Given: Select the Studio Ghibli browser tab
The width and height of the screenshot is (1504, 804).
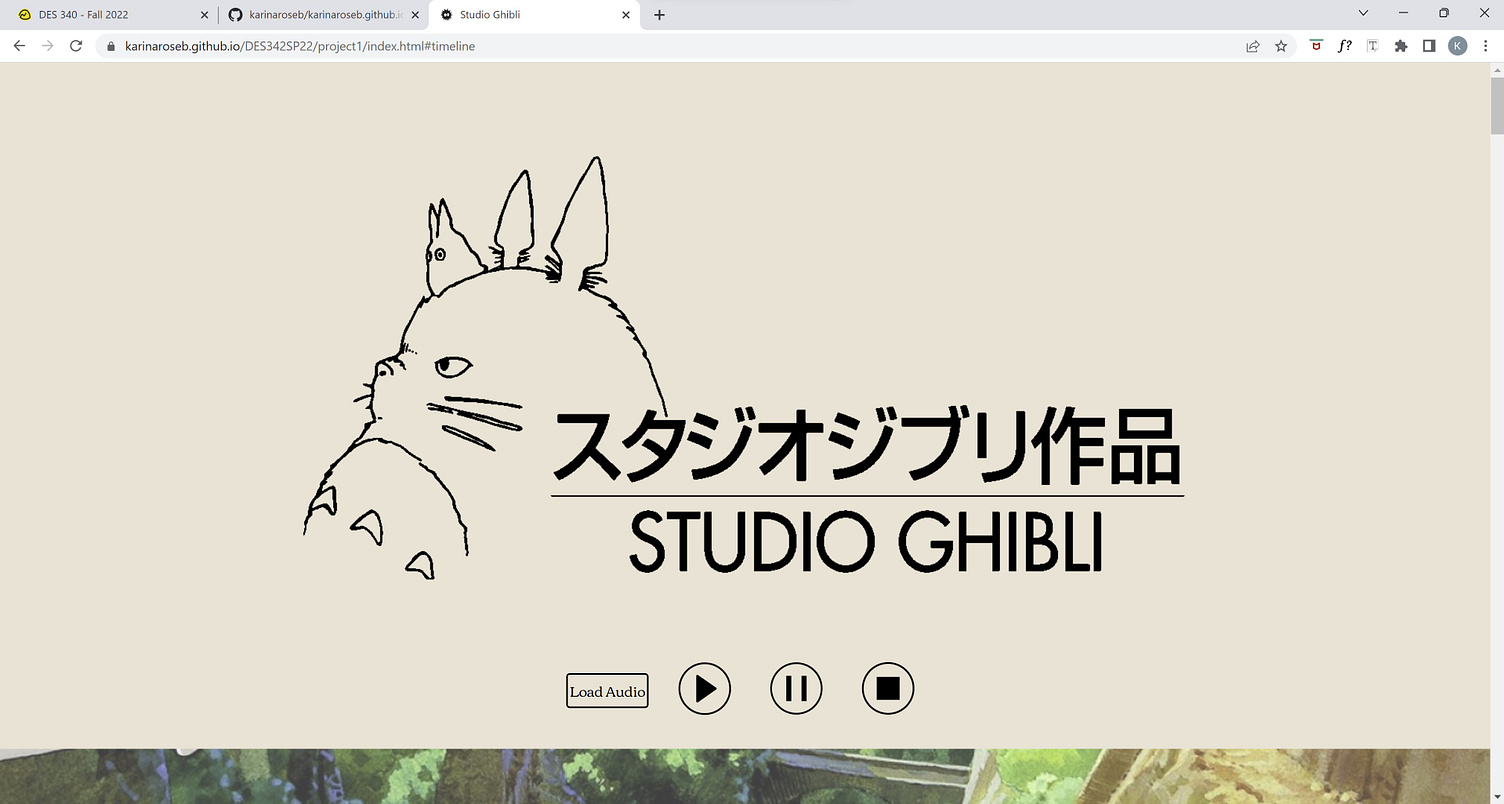Looking at the screenshot, I should (x=534, y=15).
